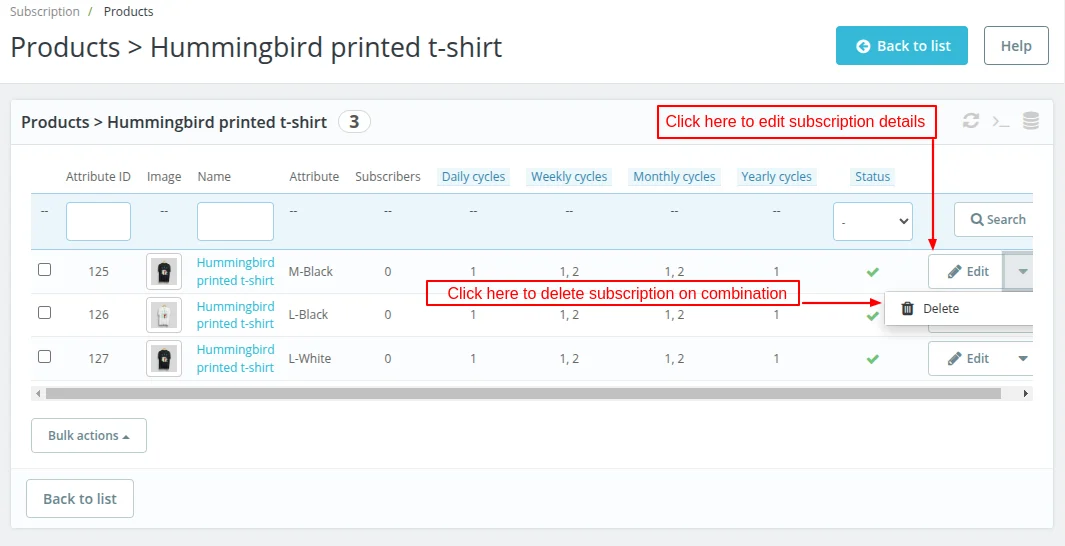This screenshot has width=1065, height=546.
Task: Open thumbnail image of attribute 126
Action: pyautogui.click(x=164, y=315)
